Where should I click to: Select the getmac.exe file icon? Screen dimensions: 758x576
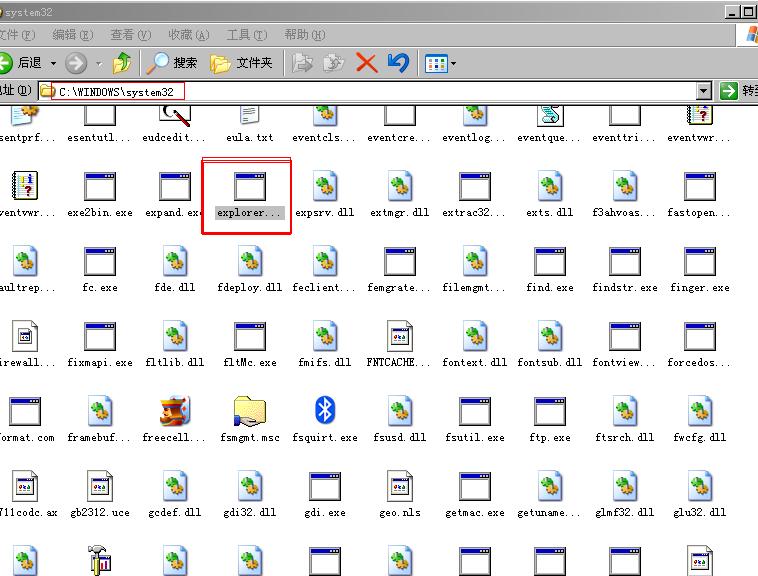[475, 486]
